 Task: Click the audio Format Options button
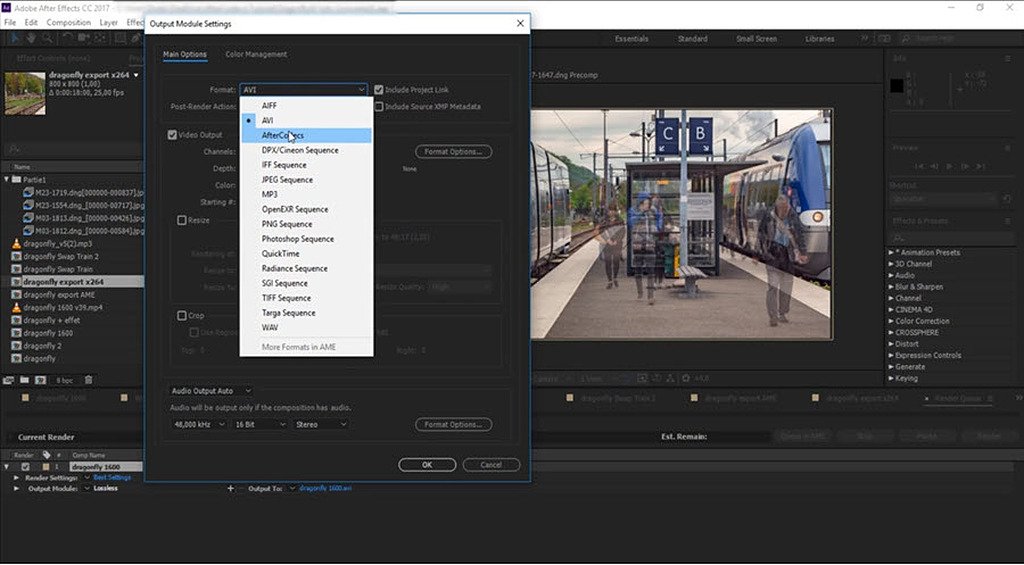453,425
